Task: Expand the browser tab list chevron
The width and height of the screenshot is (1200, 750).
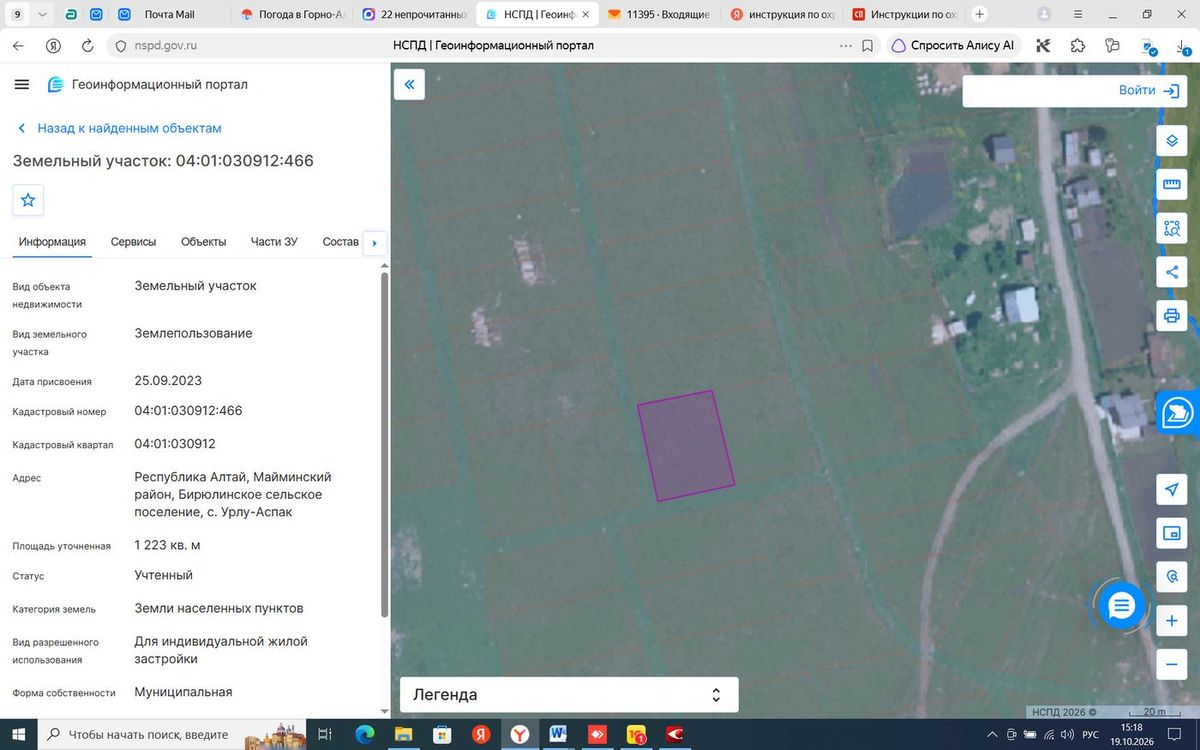Action: coord(41,15)
